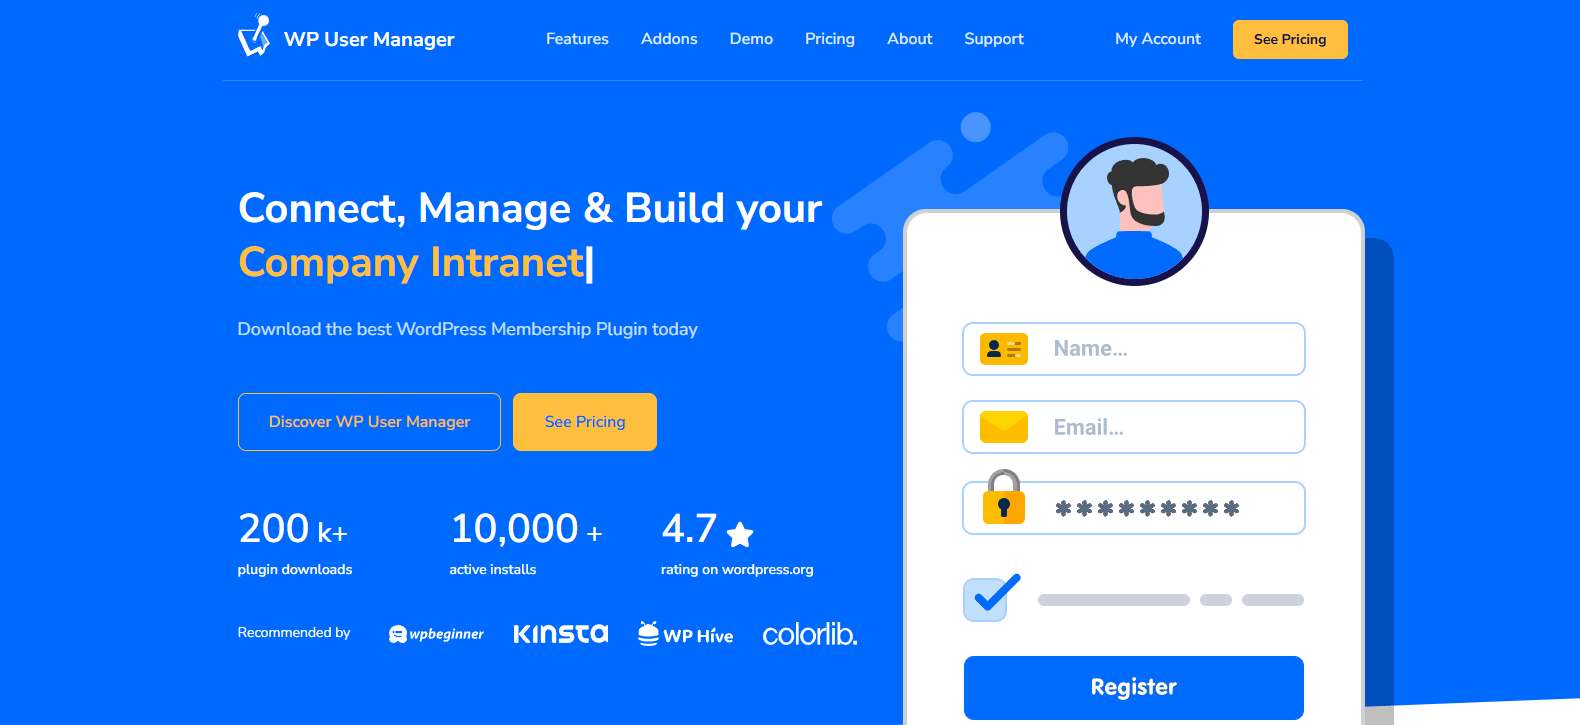
Task: Click the hero See Pricing button below headline
Action: [585, 422]
